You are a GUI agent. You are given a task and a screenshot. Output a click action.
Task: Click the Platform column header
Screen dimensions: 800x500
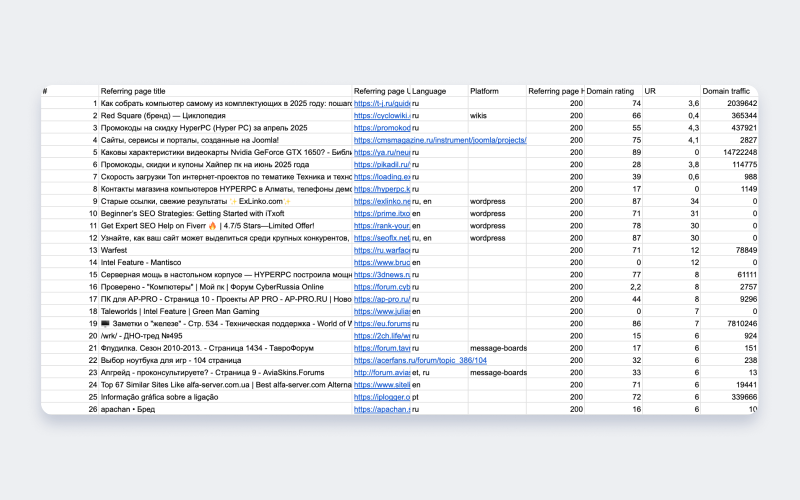click(x=485, y=91)
